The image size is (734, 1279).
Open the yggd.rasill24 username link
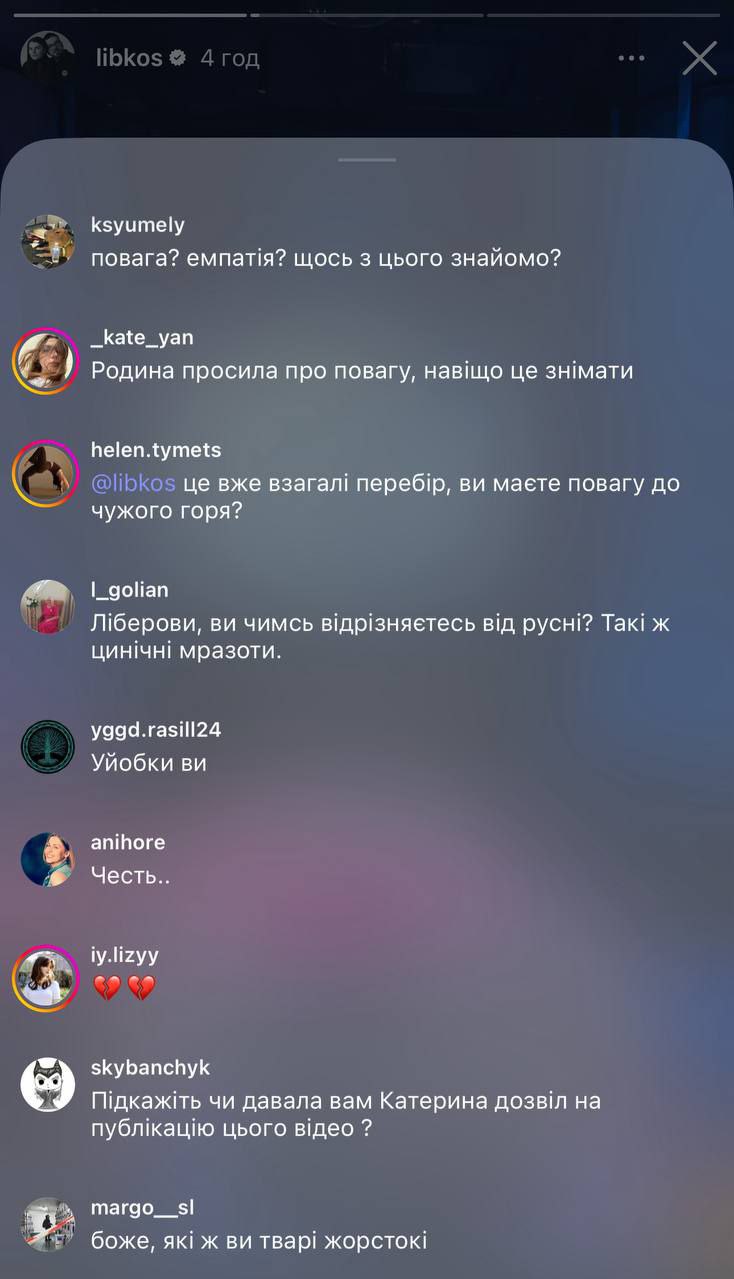tap(156, 730)
